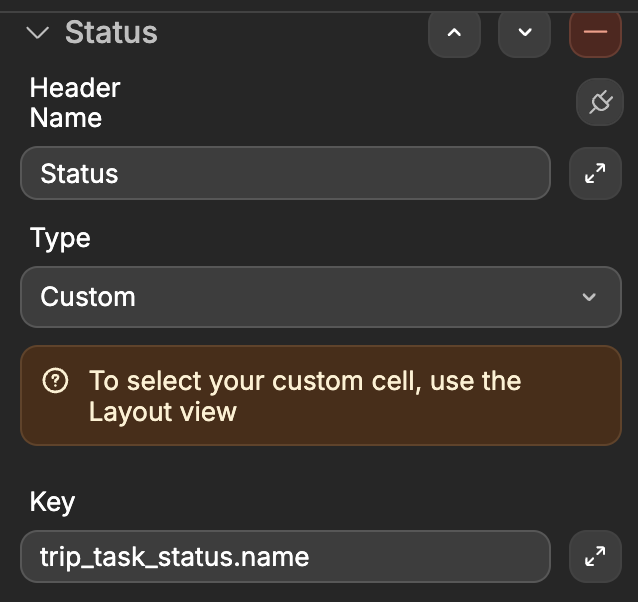Click the "trip_task_status.name" key value text

point(174,557)
